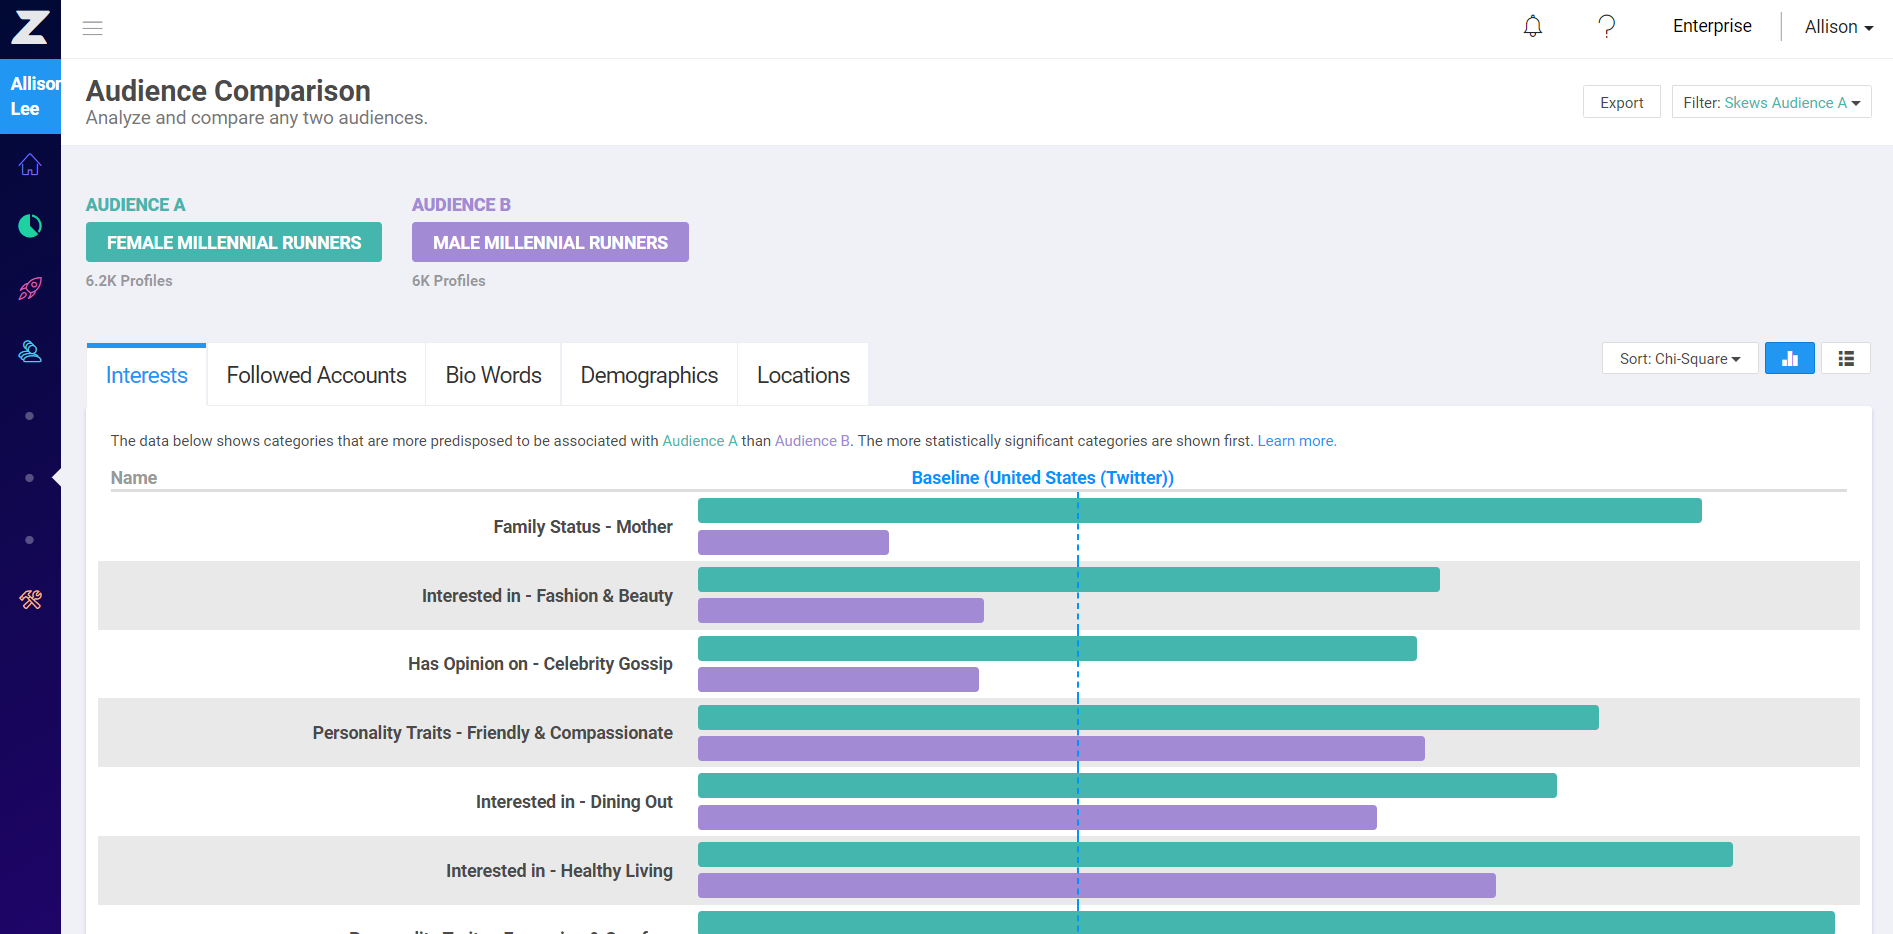Screen dimensions: 1893x934
Task: Select the Female Millennial Runners audience badge
Action: tap(234, 242)
